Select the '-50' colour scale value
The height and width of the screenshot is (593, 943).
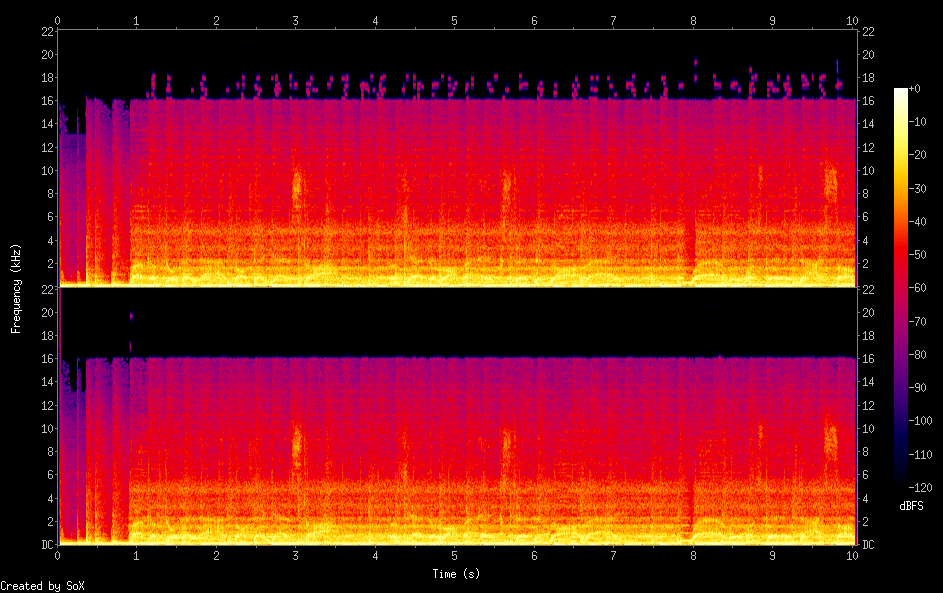917,254
